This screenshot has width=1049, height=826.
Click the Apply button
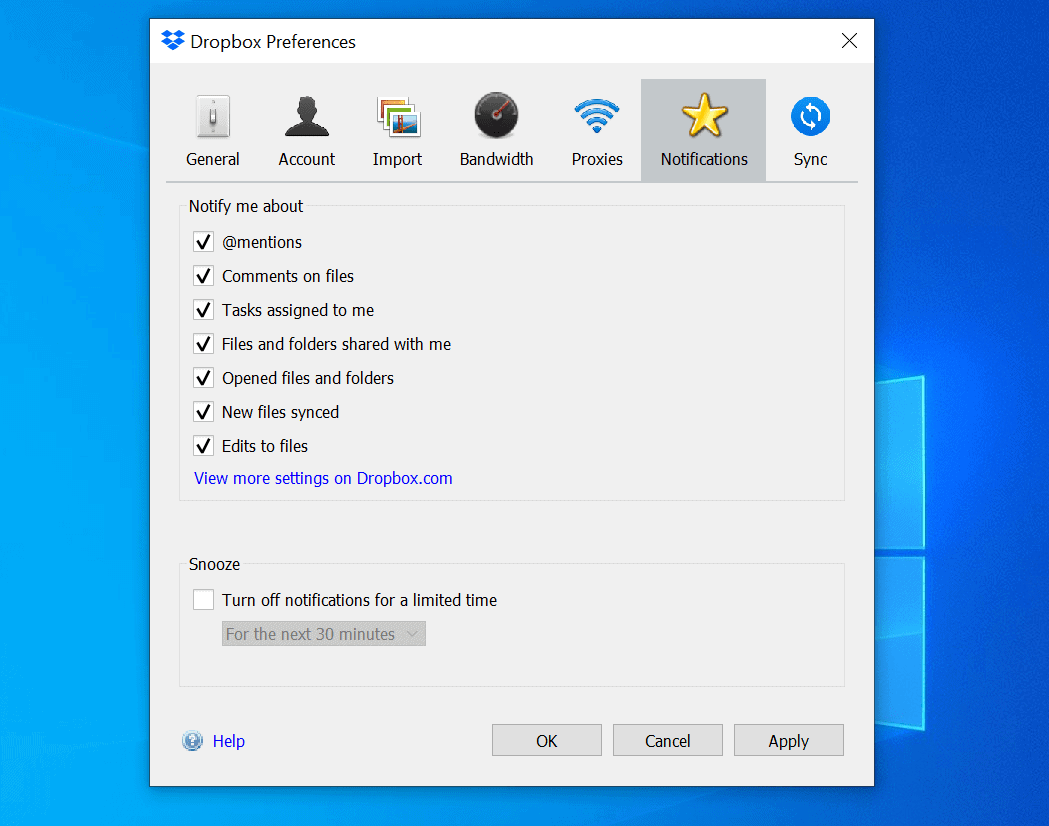pyautogui.click(x=789, y=740)
